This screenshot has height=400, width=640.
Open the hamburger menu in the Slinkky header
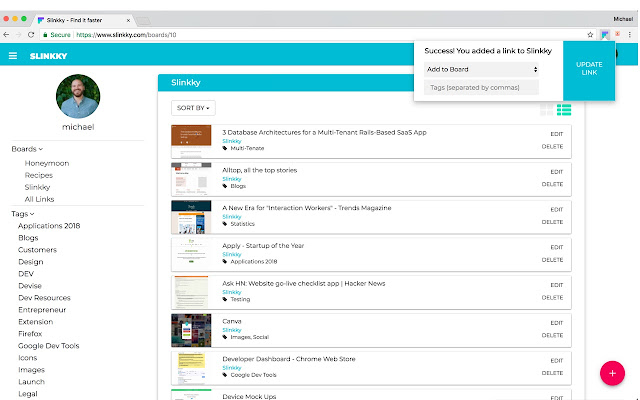pyautogui.click(x=13, y=56)
